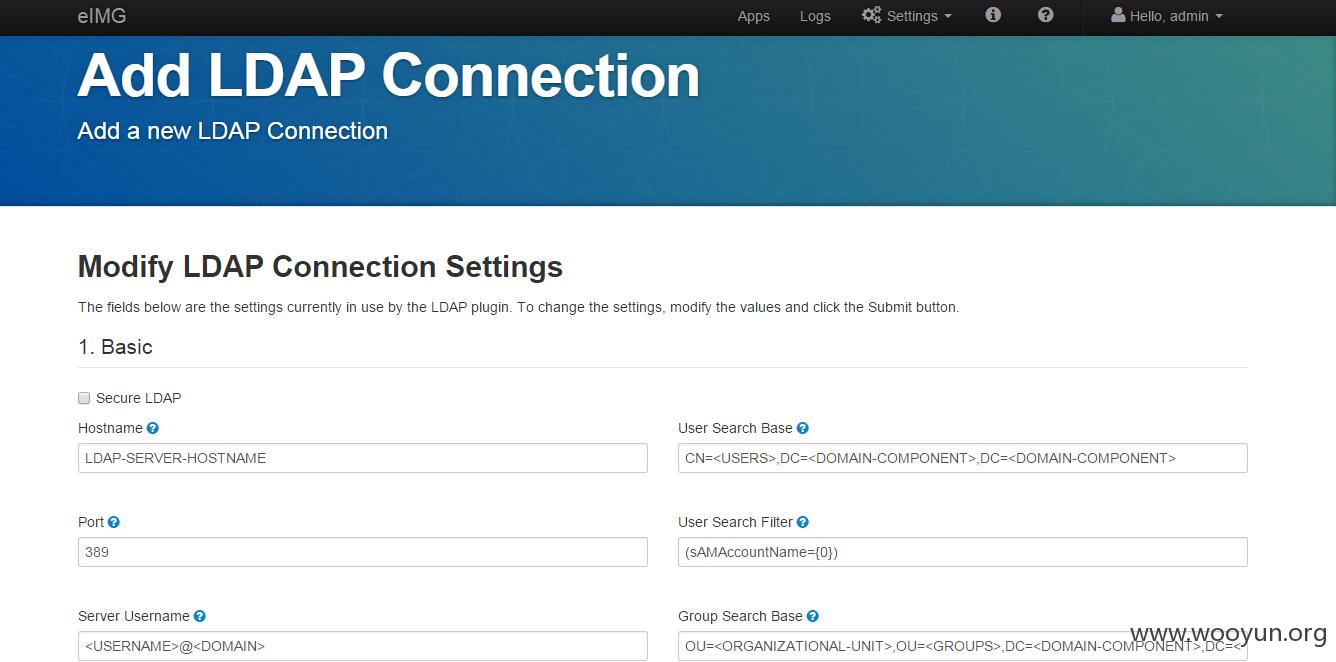The width and height of the screenshot is (1336, 662).
Task: Expand the Settings dropdown menu
Action: click(907, 16)
